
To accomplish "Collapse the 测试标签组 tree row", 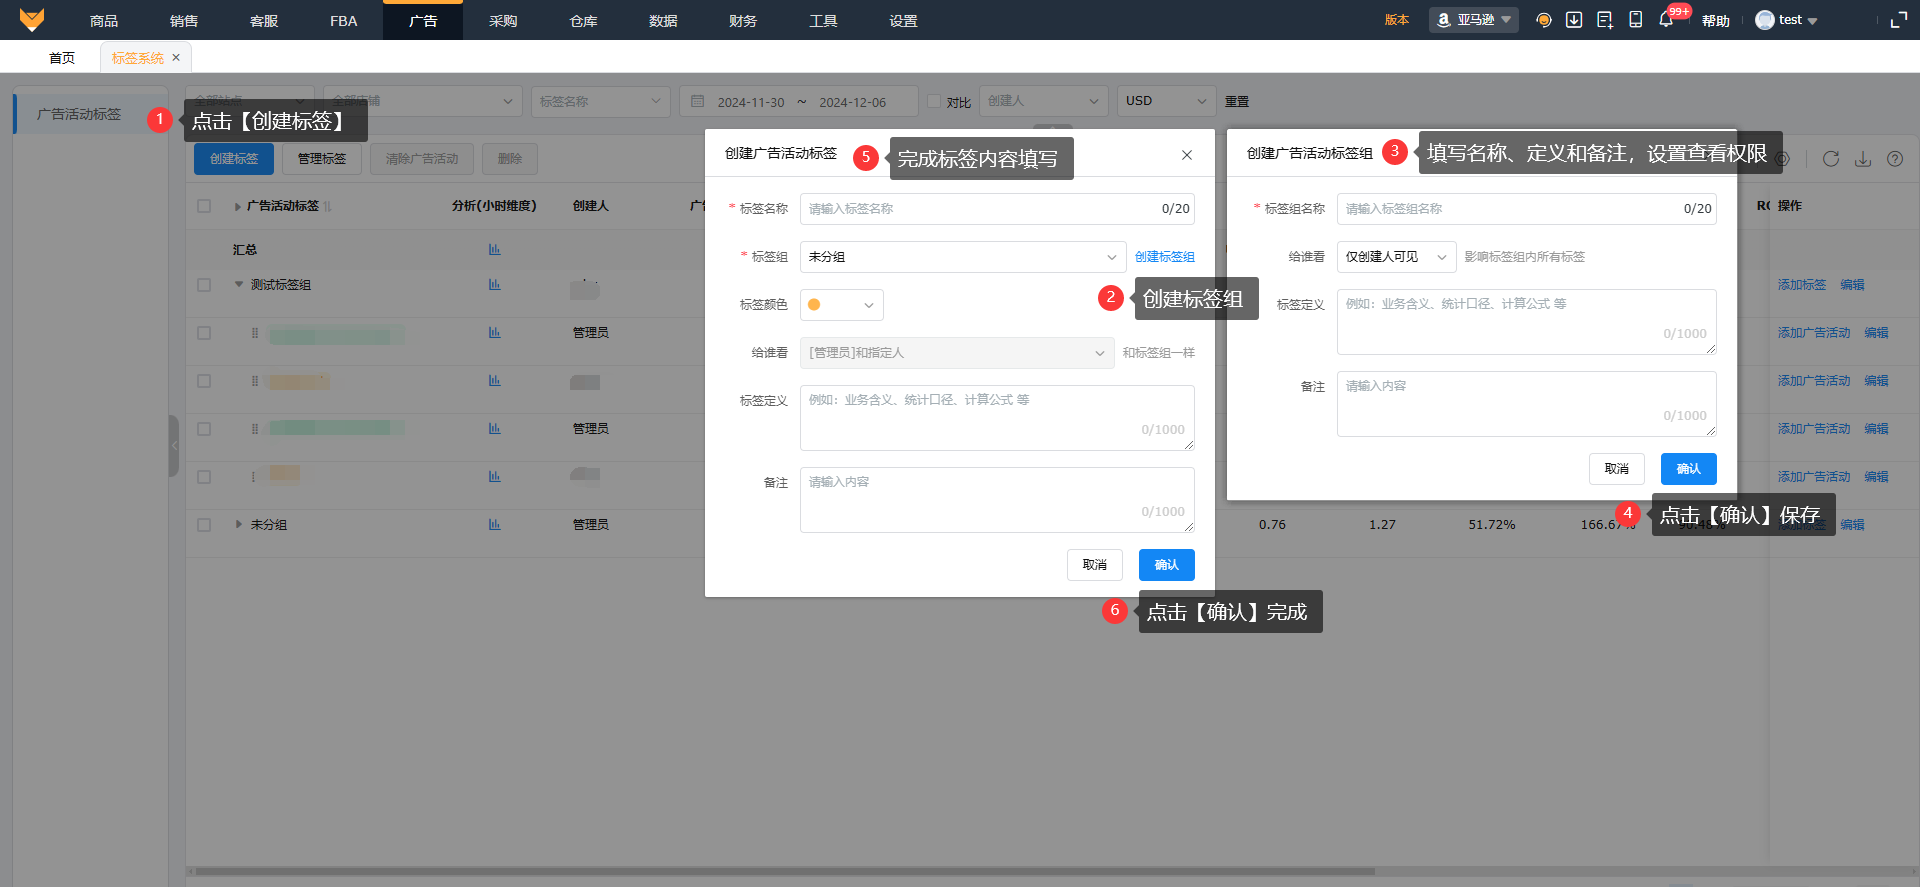I will (239, 285).
